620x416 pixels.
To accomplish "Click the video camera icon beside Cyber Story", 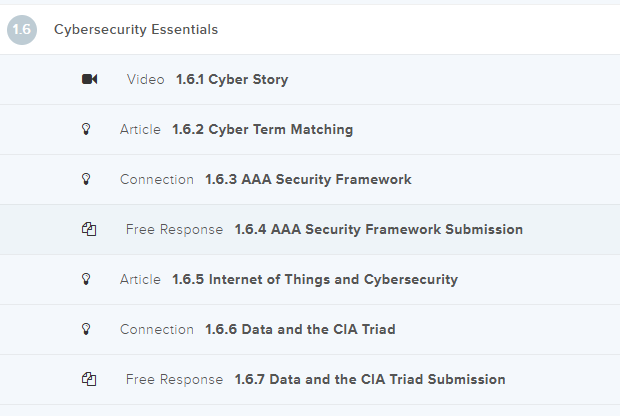I will tap(89, 80).
